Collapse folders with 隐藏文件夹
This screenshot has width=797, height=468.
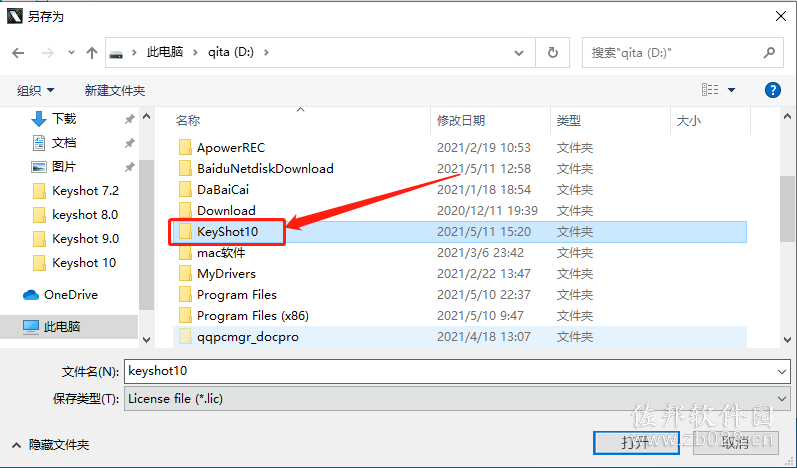click(51, 445)
